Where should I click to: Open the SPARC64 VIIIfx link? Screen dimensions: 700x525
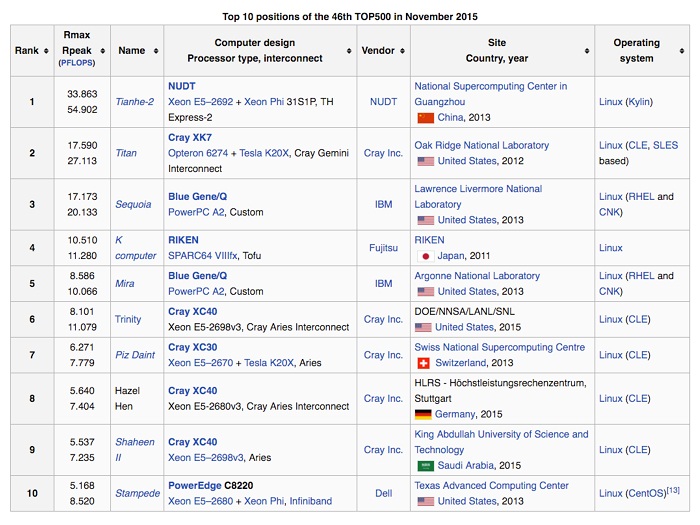point(203,256)
